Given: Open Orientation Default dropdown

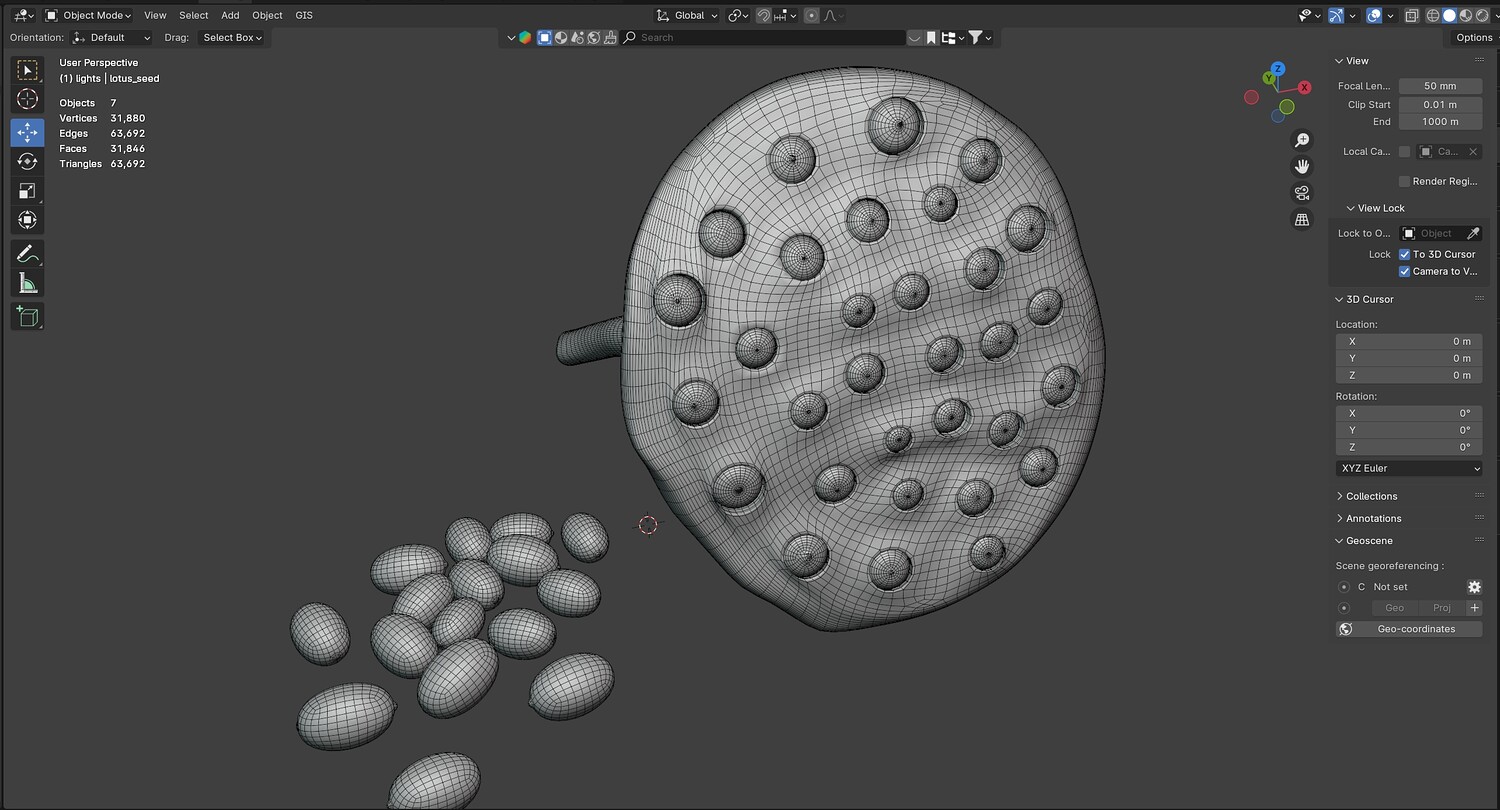Looking at the screenshot, I should [112, 38].
